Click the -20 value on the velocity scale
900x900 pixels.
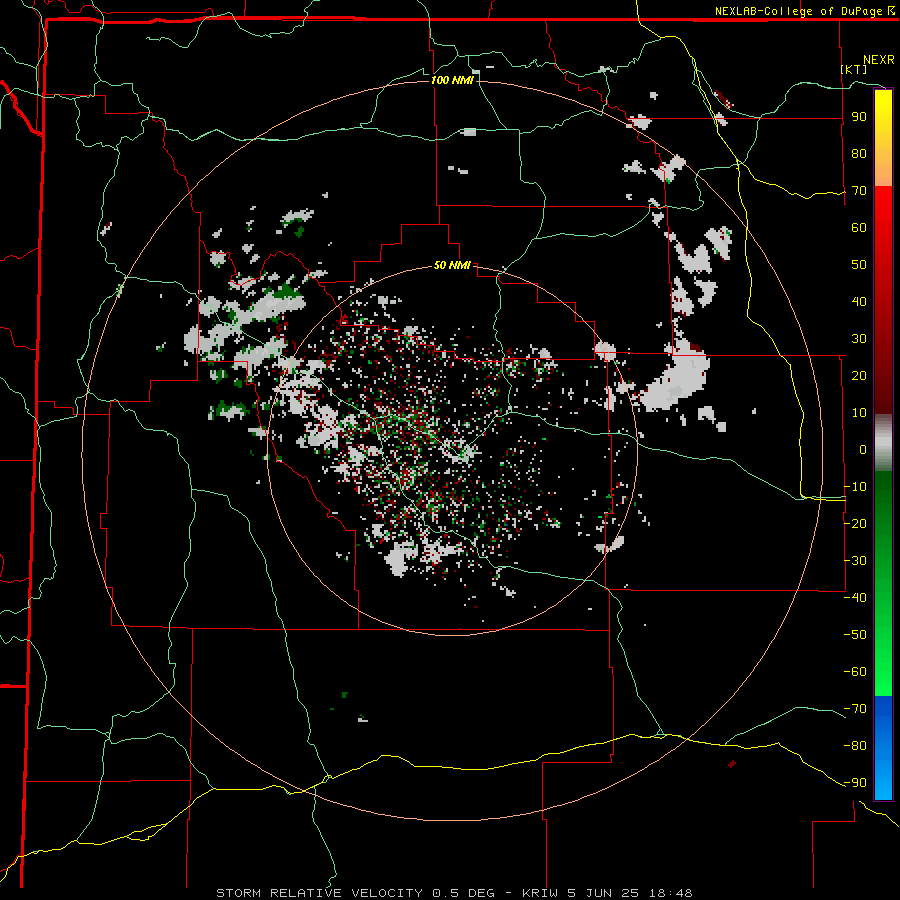(x=855, y=524)
